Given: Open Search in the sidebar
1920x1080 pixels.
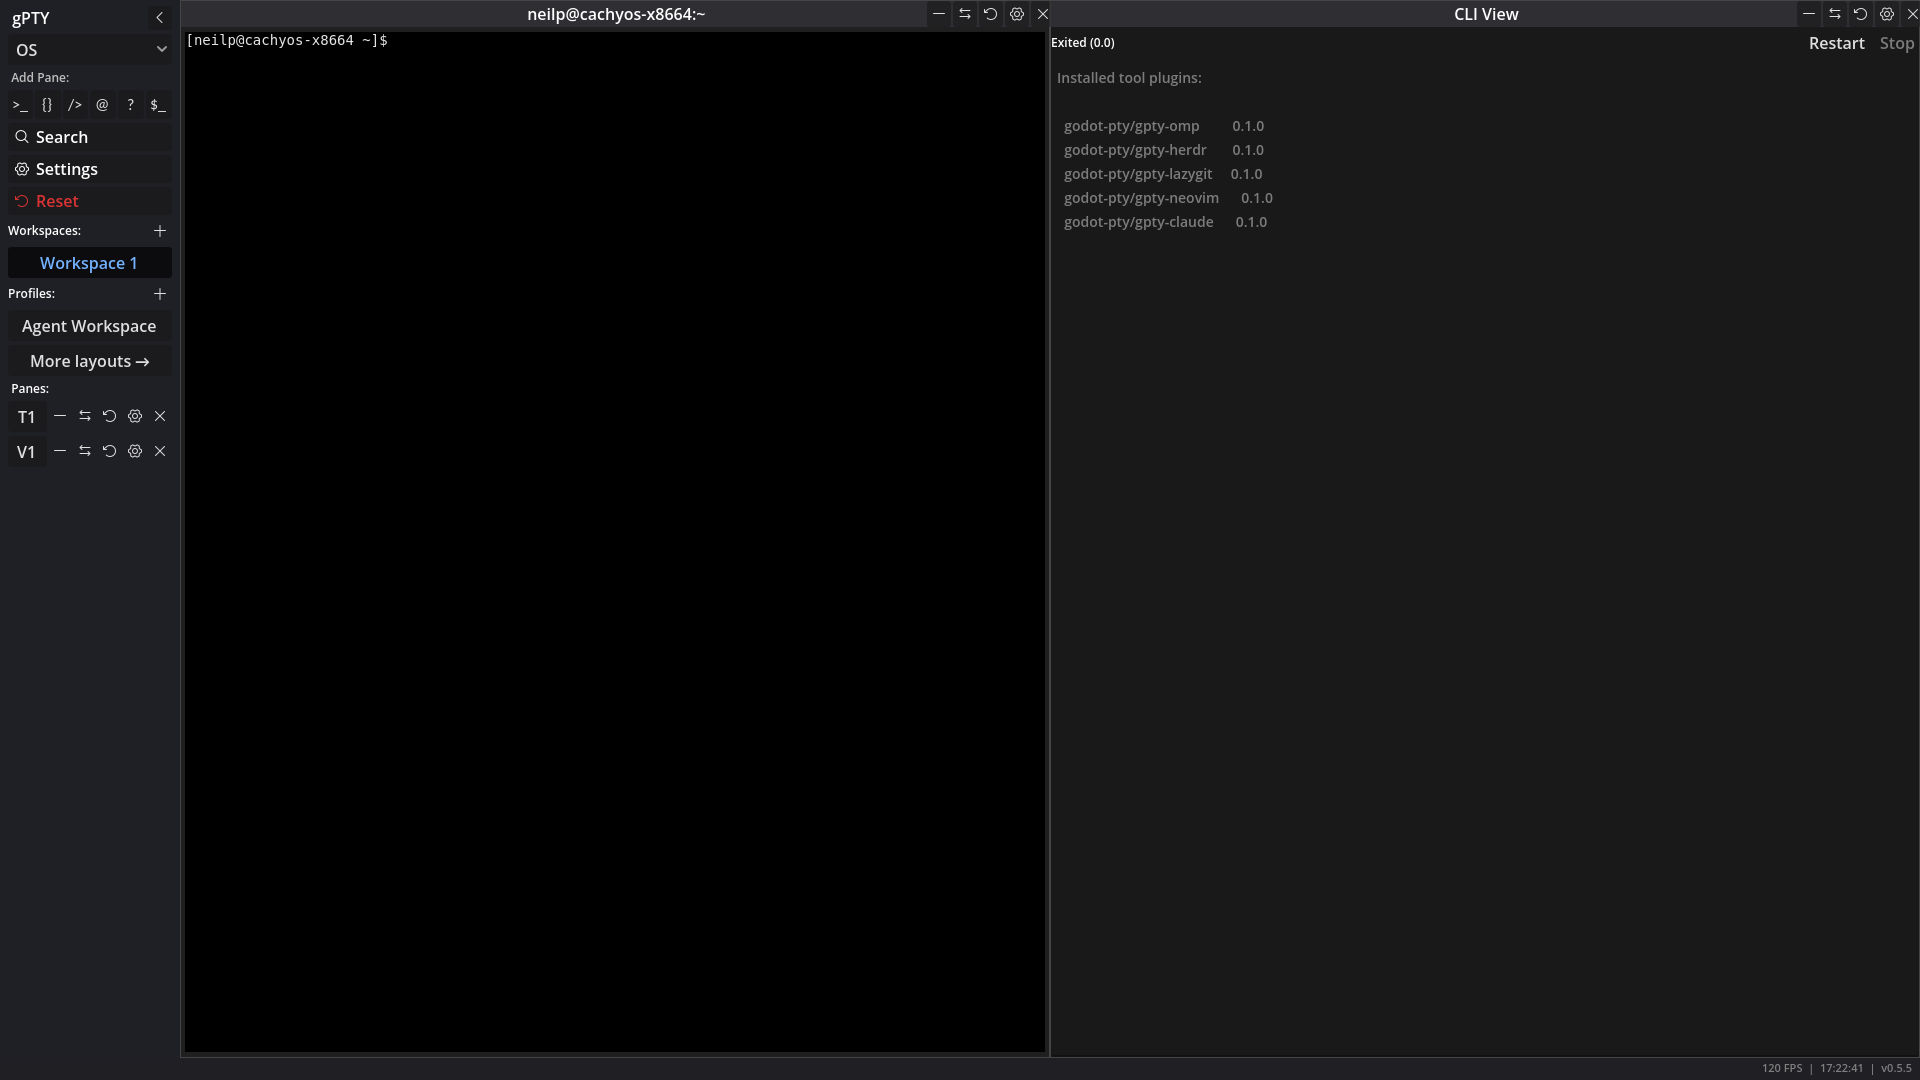Looking at the screenshot, I should pos(90,137).
